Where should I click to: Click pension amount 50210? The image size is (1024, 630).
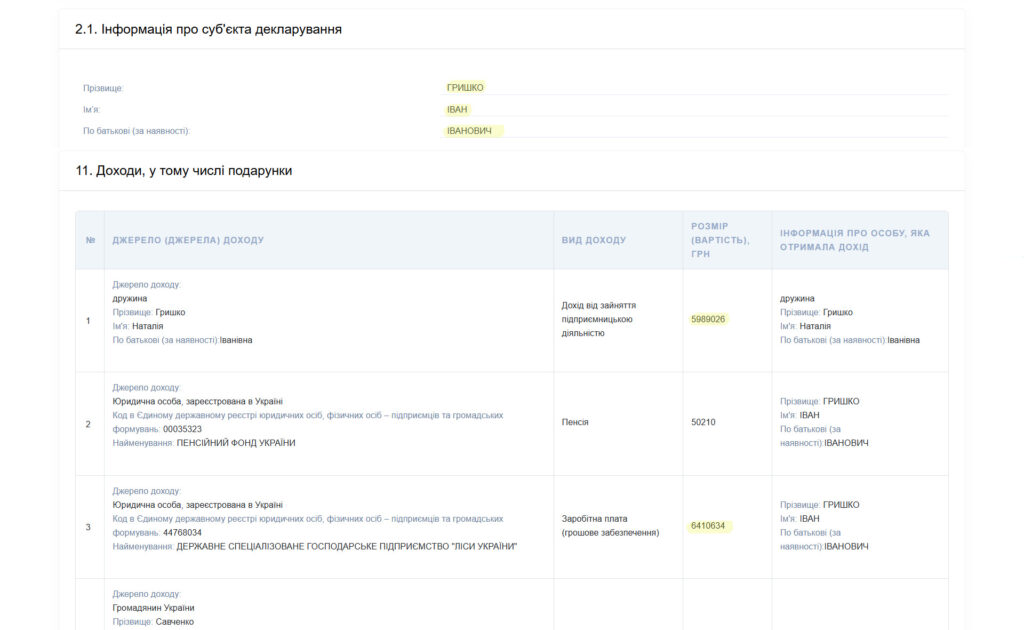703,422
